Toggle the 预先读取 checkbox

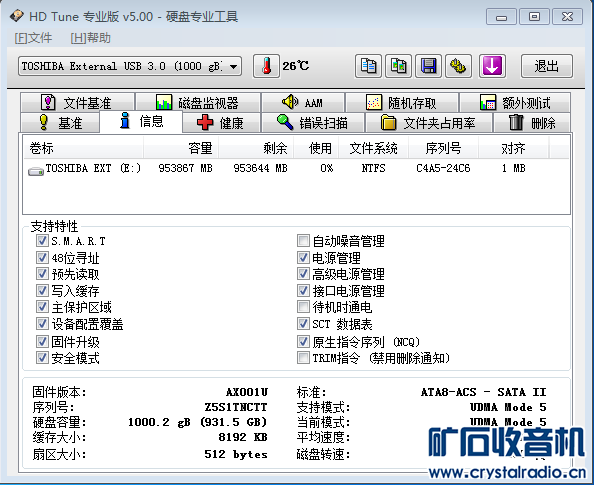[42, 274]
